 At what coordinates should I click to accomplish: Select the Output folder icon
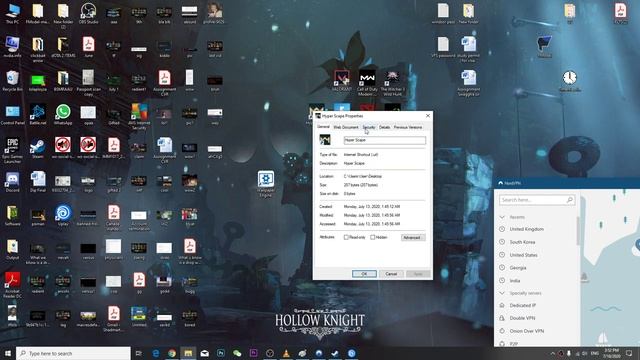pyautogui.click(x=12, y=249)
